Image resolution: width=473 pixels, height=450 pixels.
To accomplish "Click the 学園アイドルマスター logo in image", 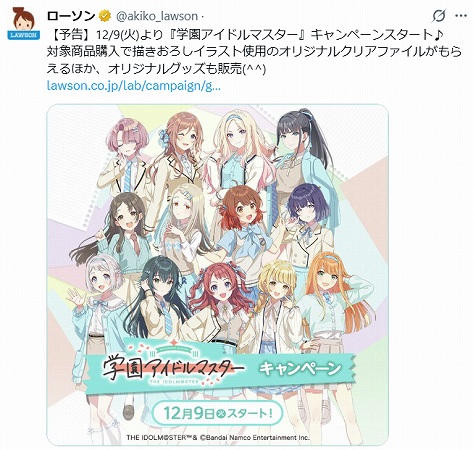I will [173, 367].
